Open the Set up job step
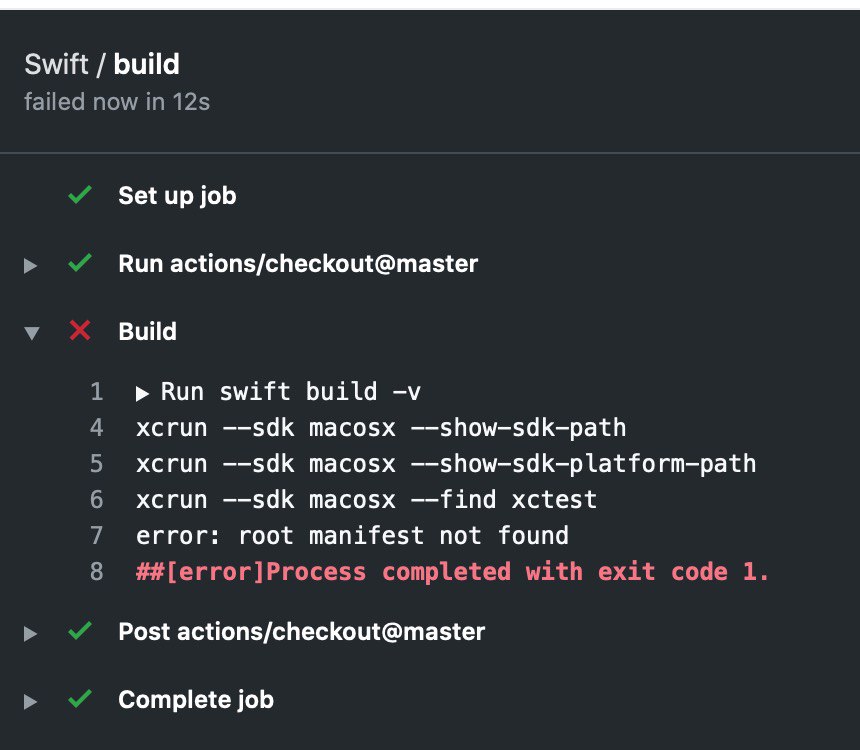The width and height of the screenshot is (860, 750). [177, 196]
